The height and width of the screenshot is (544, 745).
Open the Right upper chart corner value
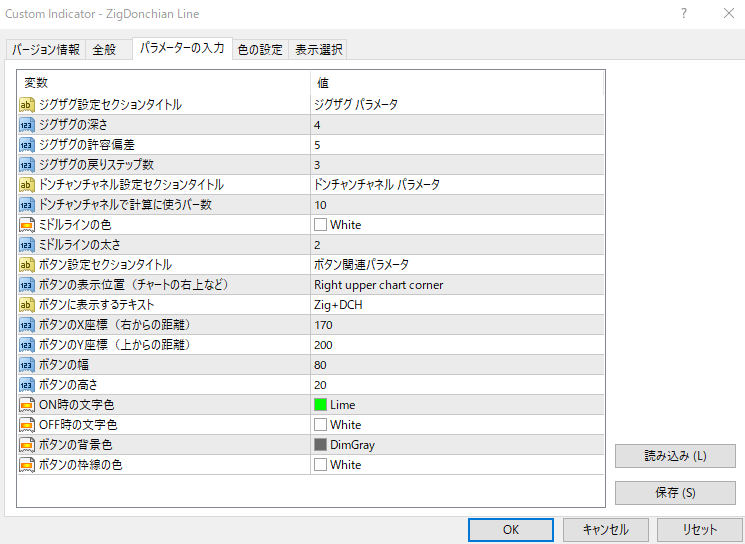point(378,285)
